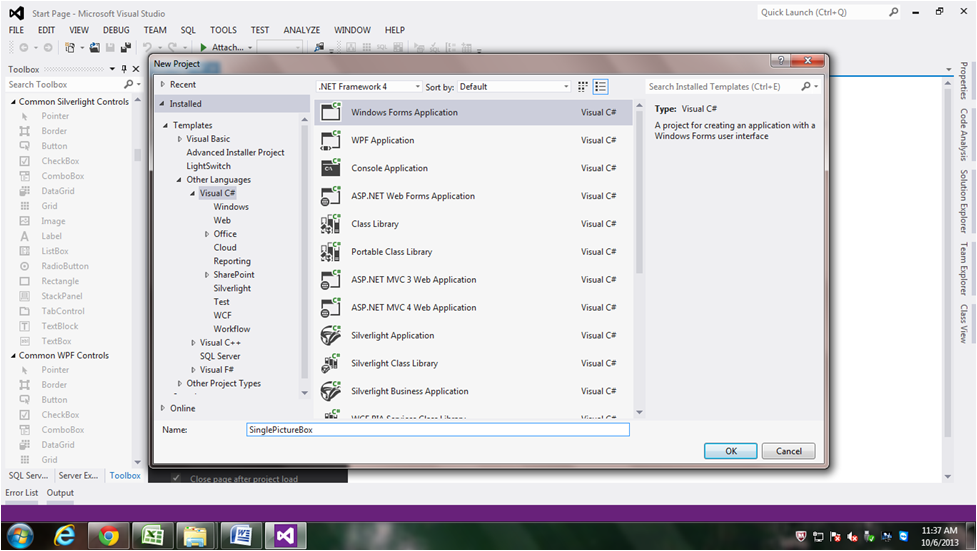
Task: Expand the Other Project Types node
Action: point(180,383)
